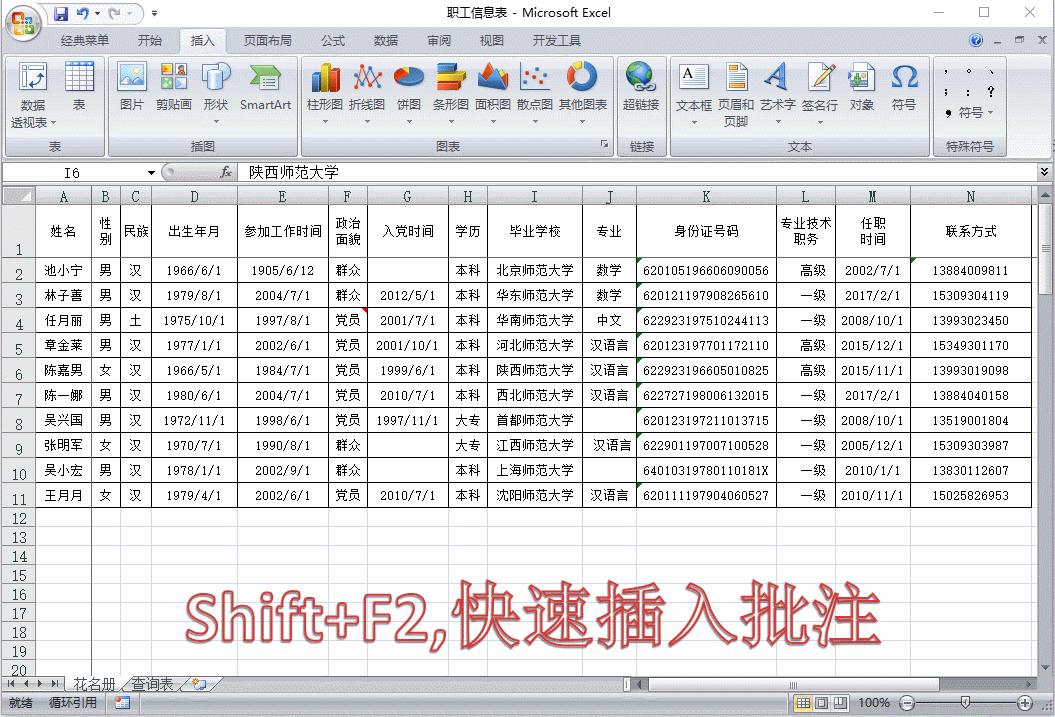Insert a SmartArt graphic

point(264,88)
